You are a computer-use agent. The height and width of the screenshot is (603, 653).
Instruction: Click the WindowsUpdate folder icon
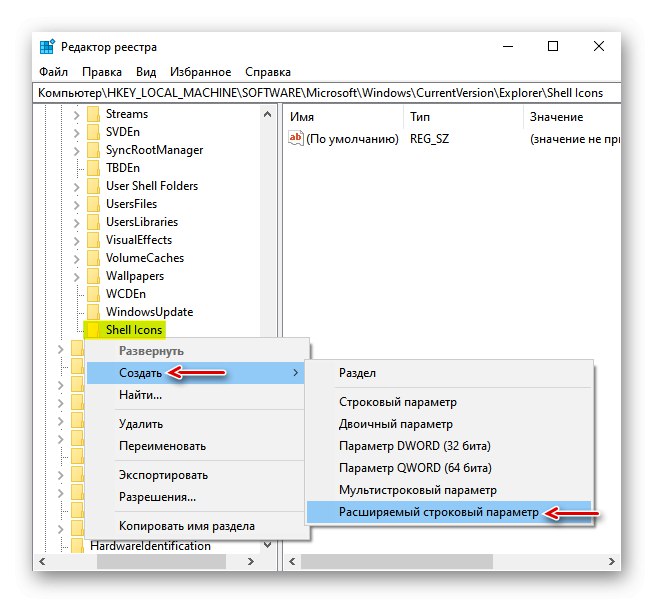pyautogui.click(x=93, y=312)
